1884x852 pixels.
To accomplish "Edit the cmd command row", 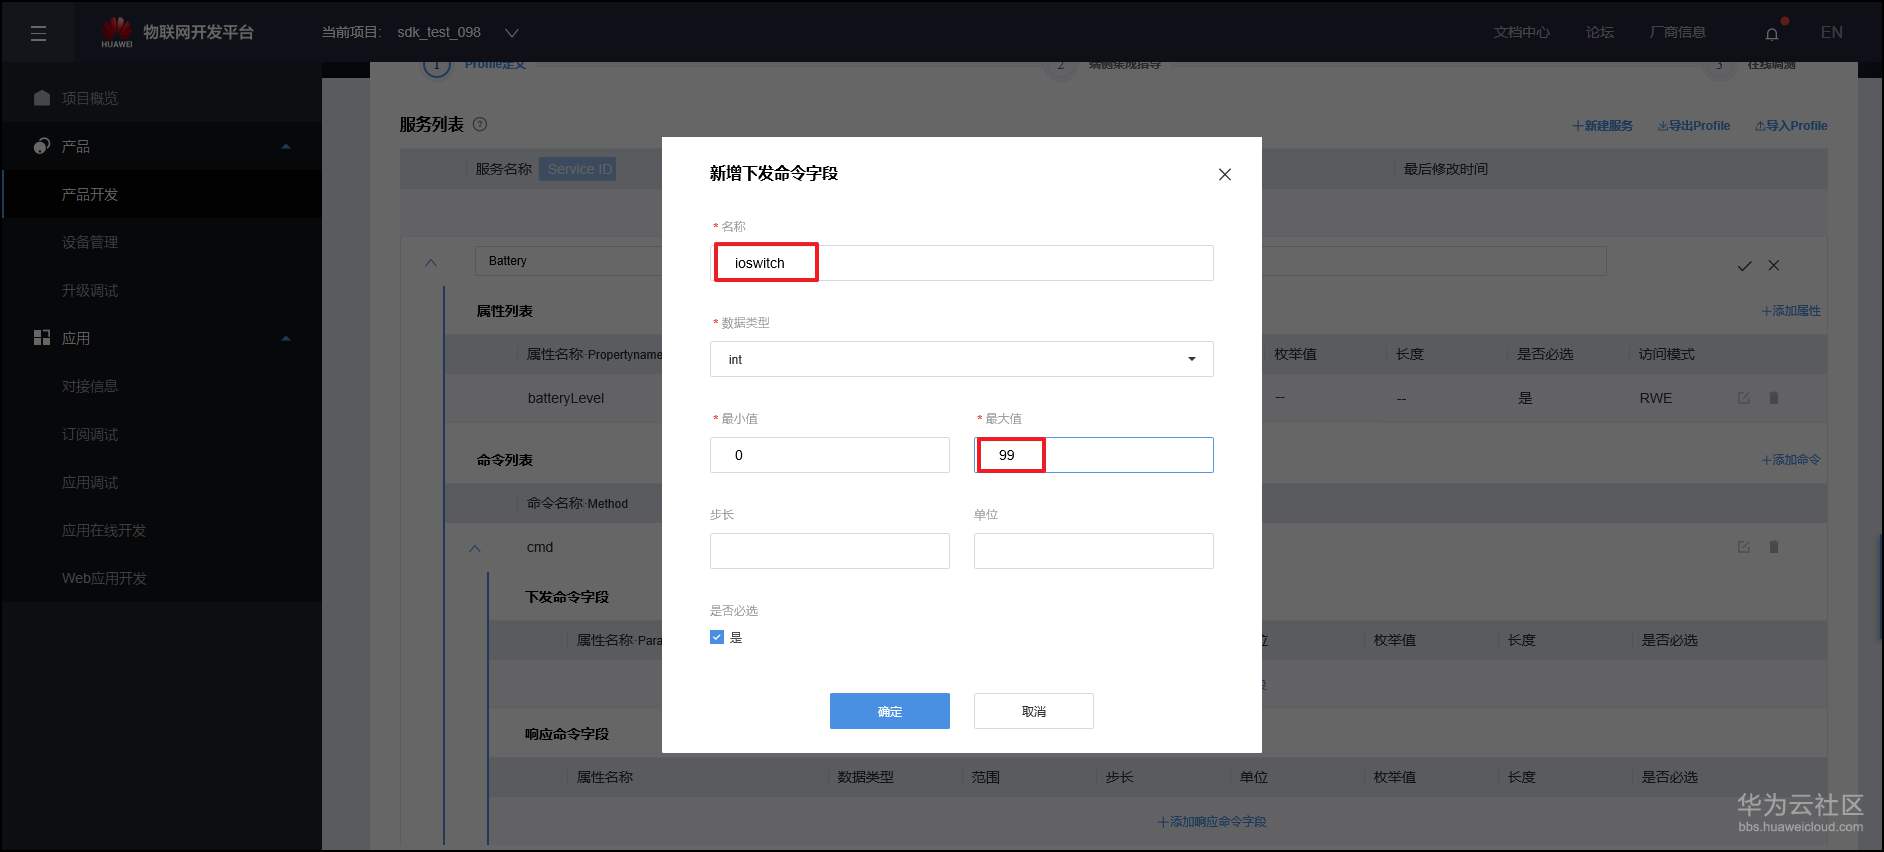I will coord(1744,547).
